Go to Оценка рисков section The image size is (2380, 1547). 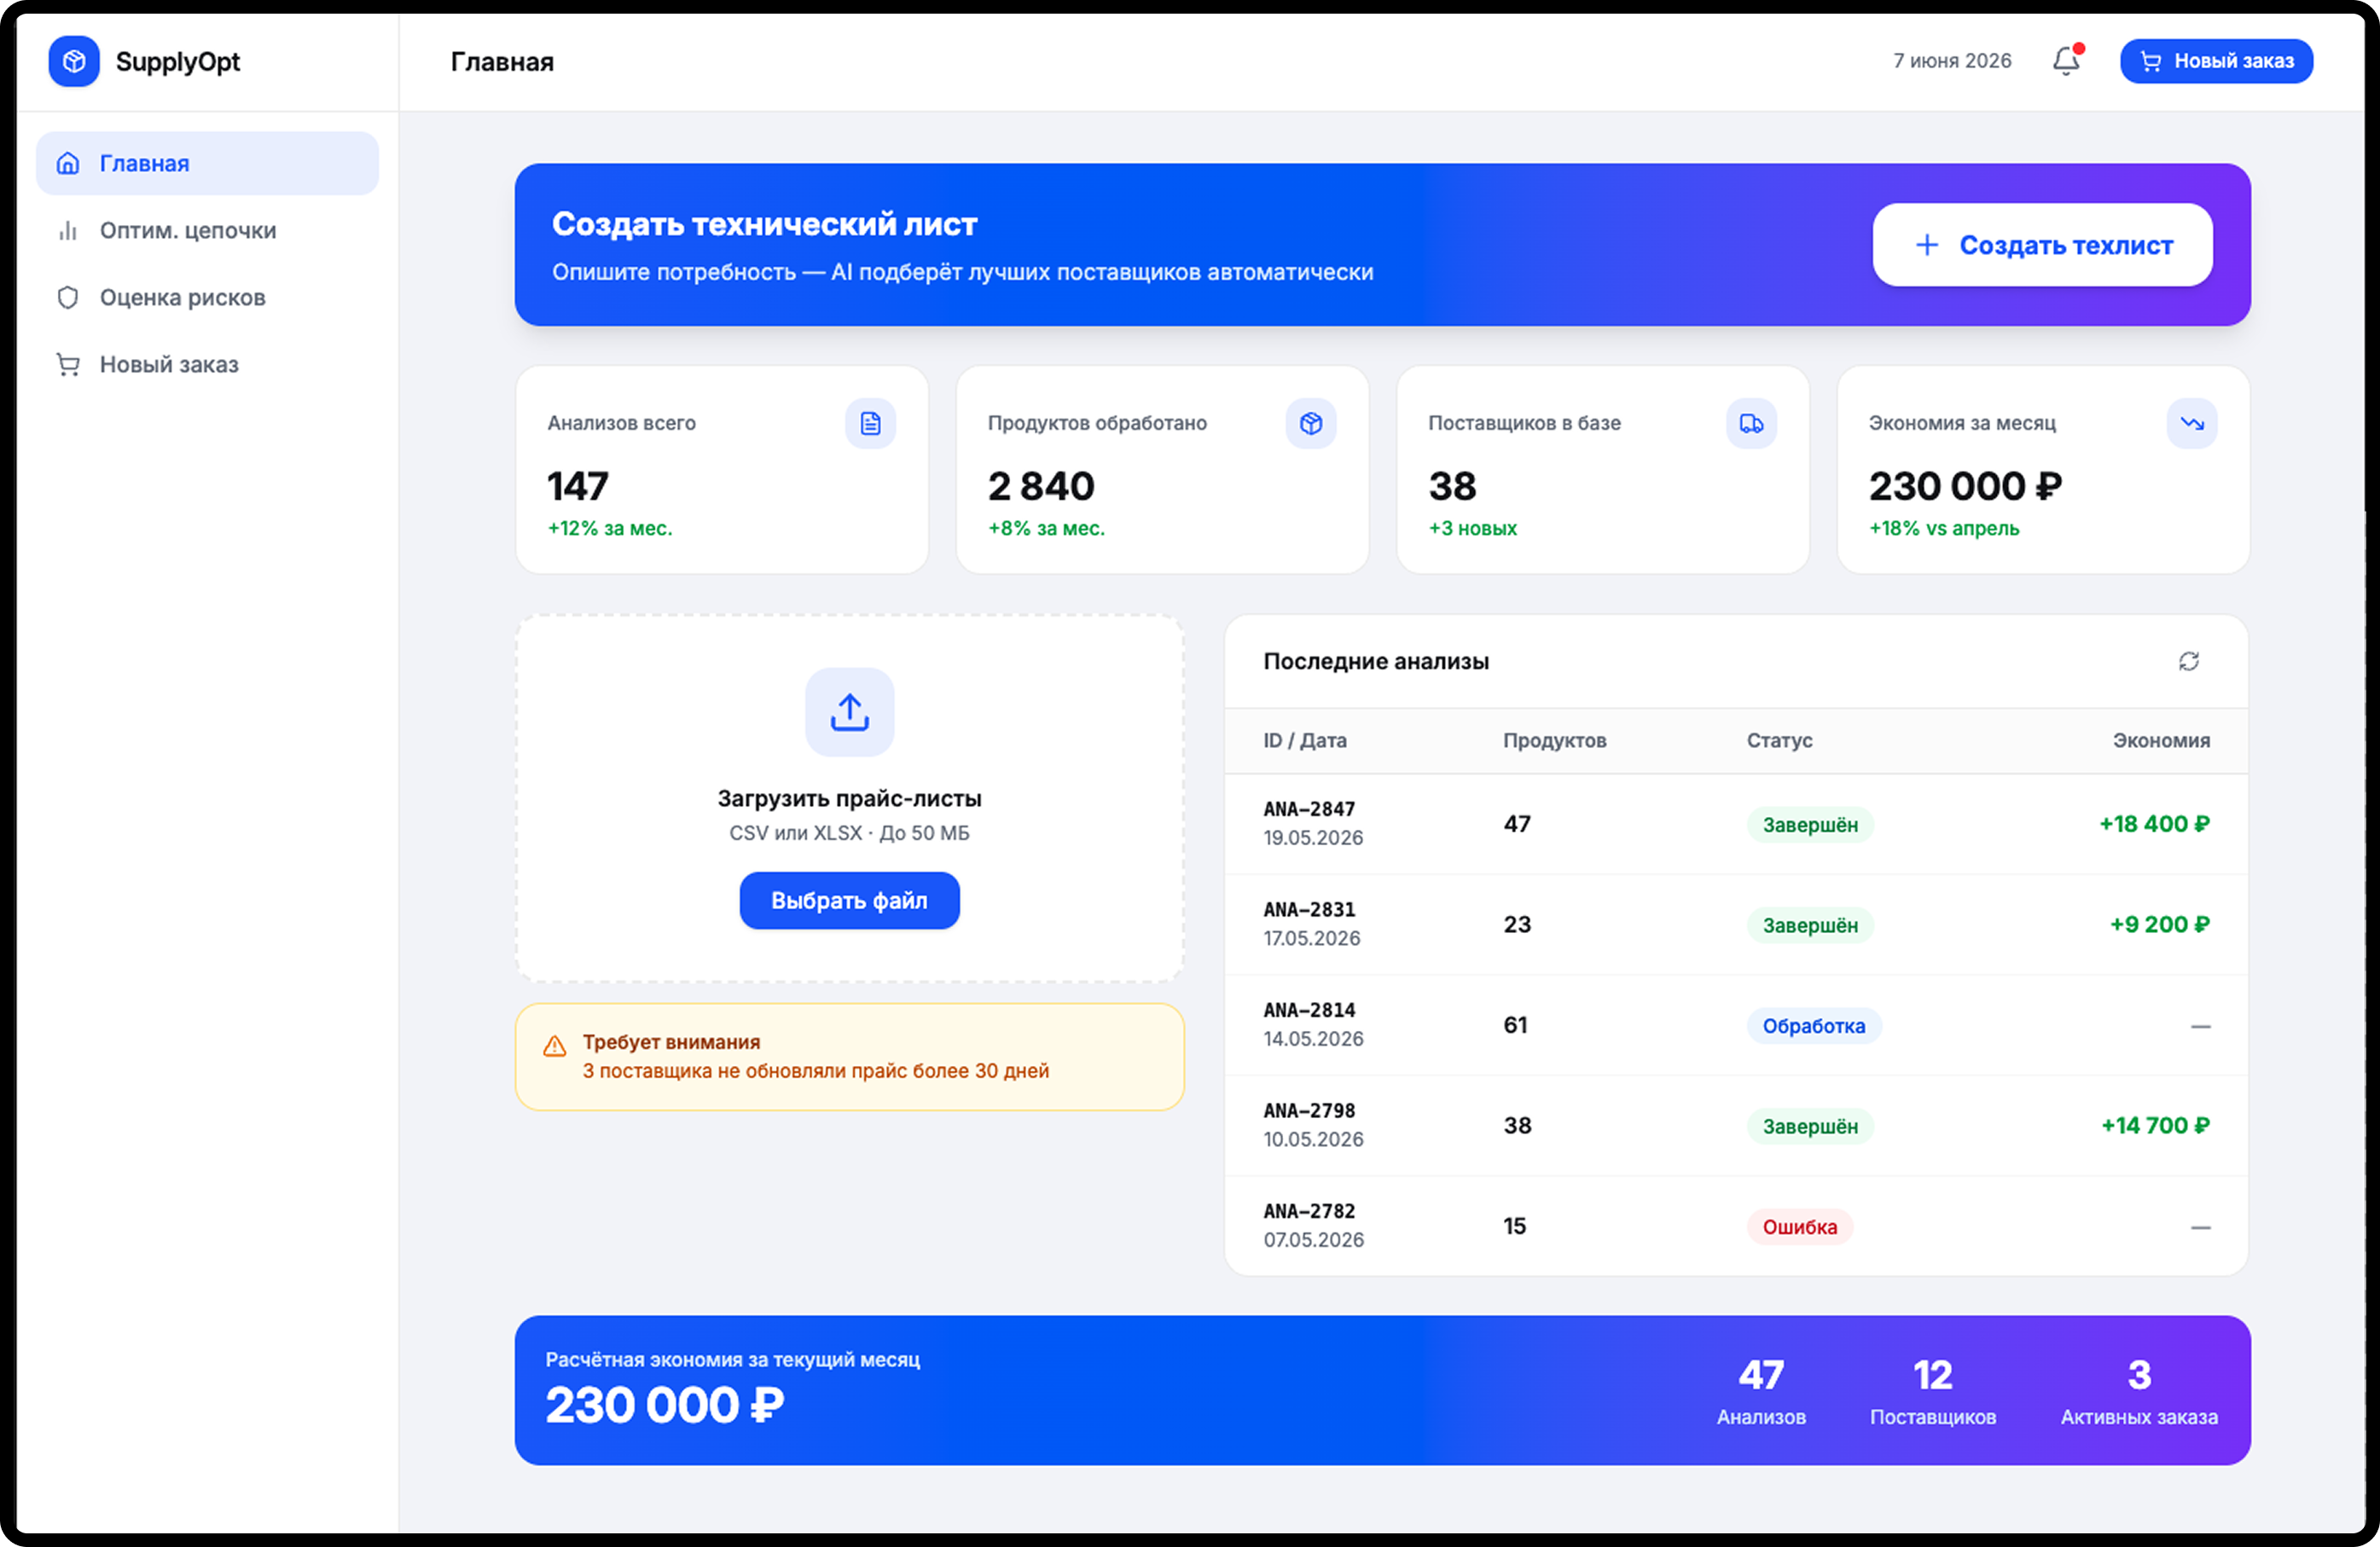[x=207, y=297]
